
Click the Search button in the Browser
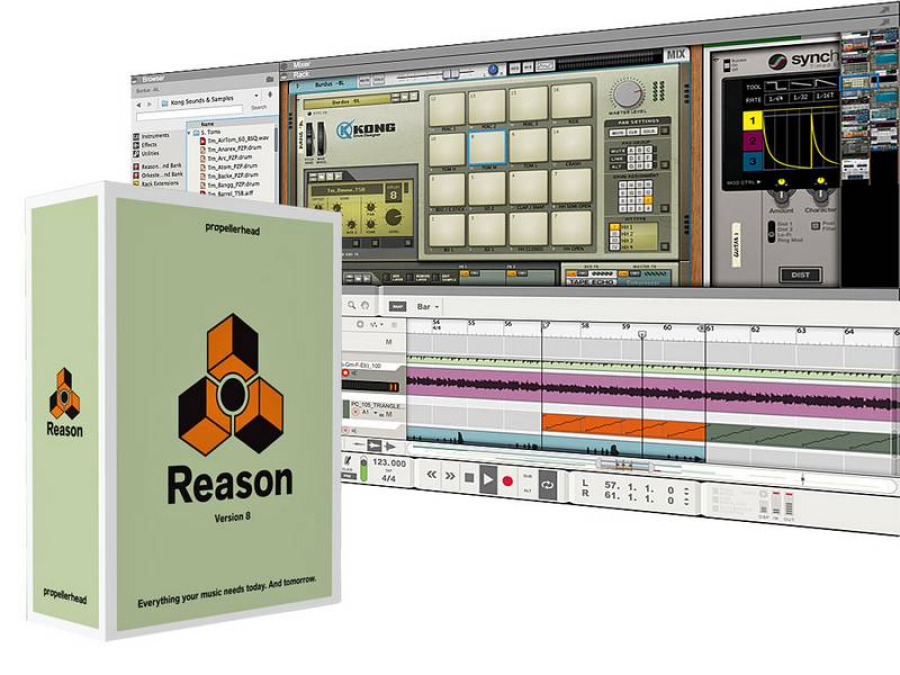tap(259, 107)
